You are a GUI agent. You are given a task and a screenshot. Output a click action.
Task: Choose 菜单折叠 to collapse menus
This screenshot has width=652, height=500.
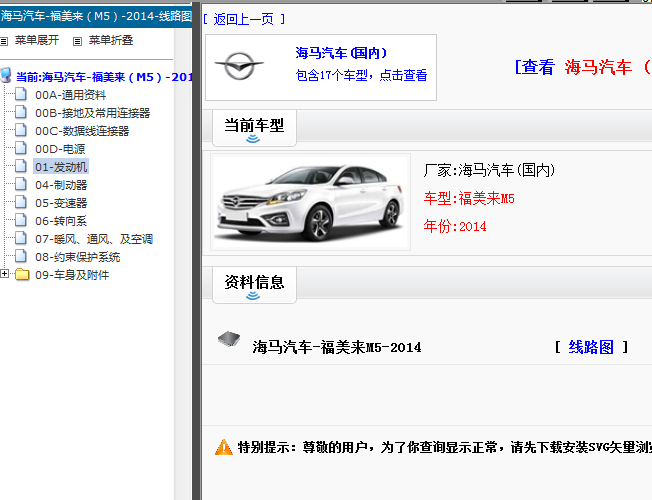coord(111,40)
